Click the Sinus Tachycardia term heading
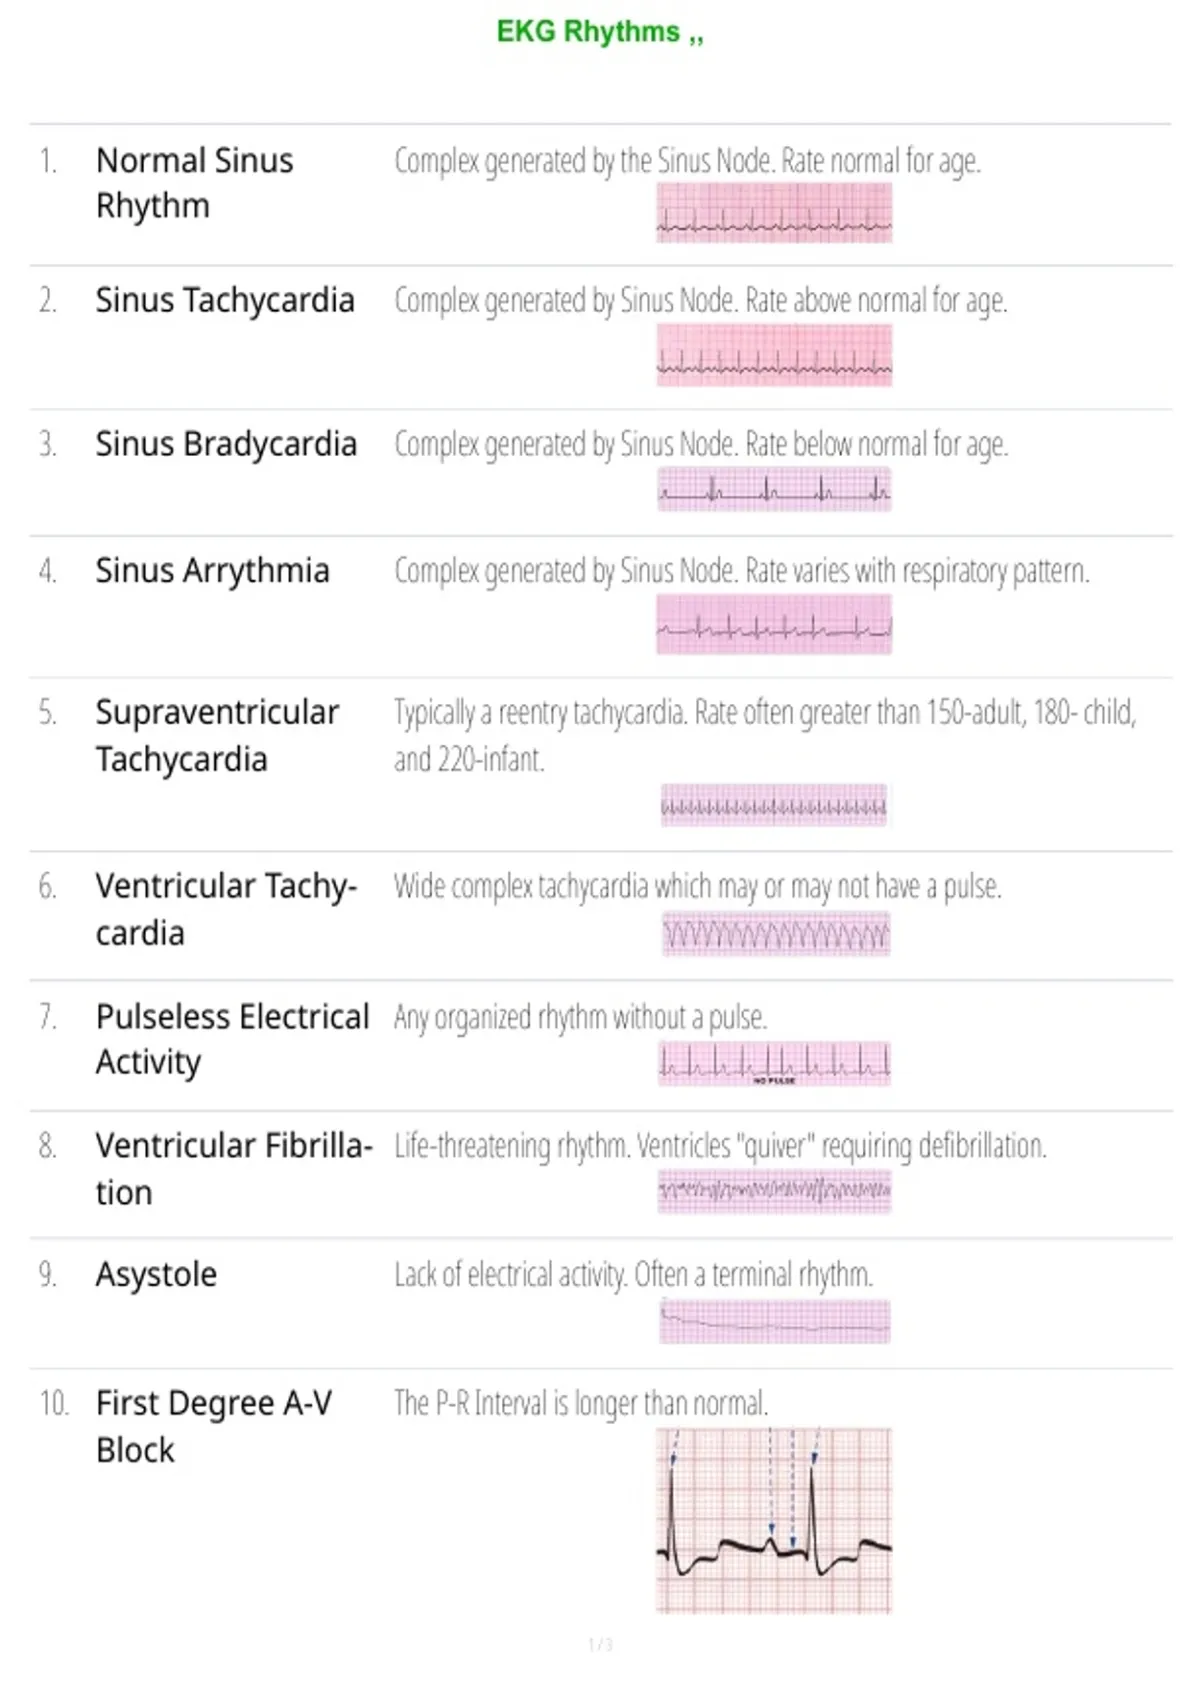Image resolution: width=1200 pixels, height=1700 pixels. (225, 300)
